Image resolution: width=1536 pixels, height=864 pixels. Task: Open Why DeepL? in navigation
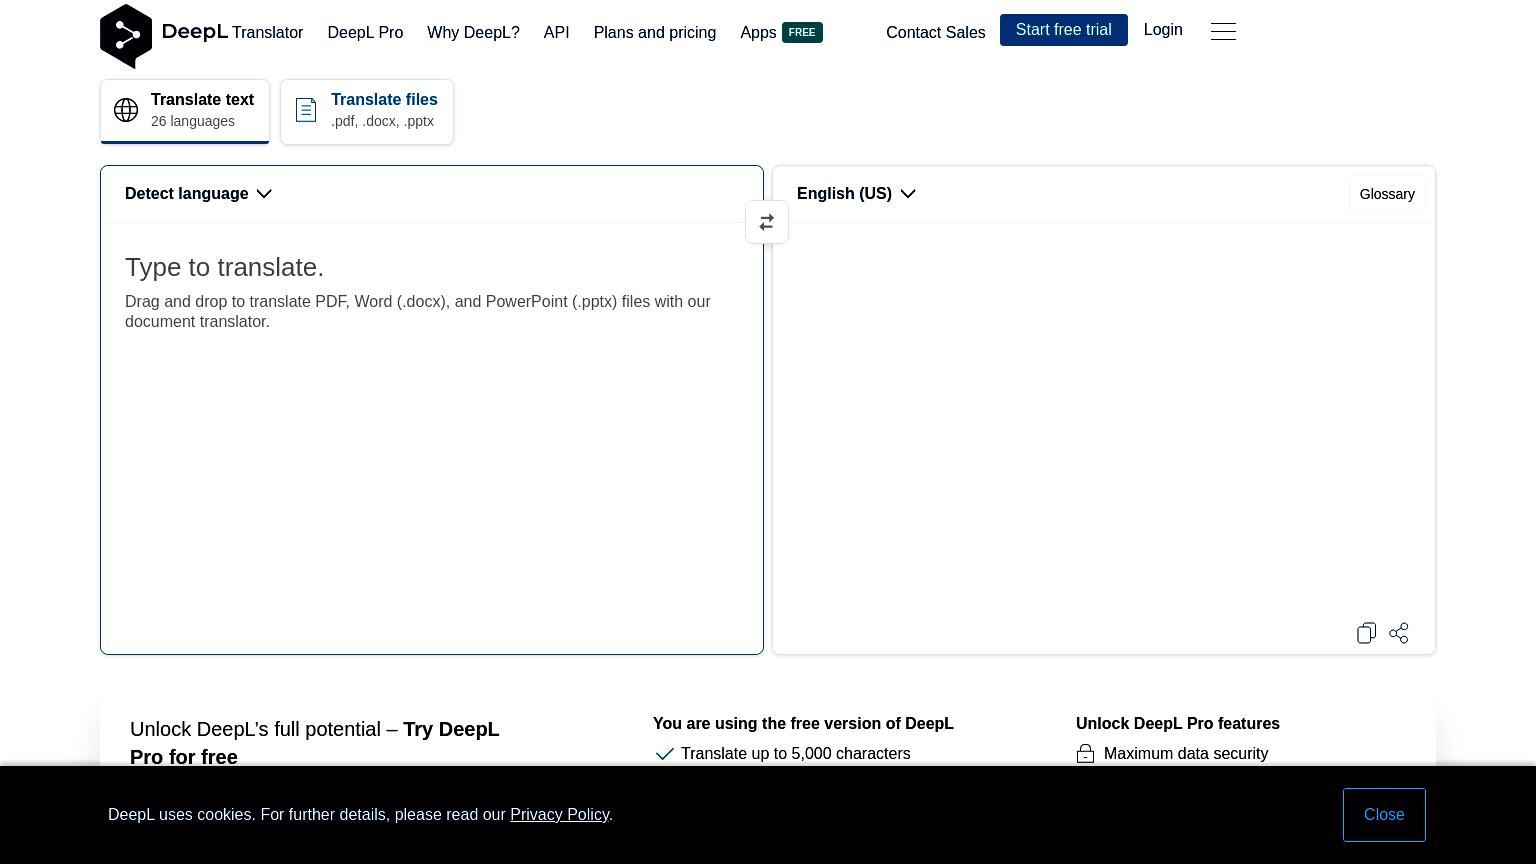pos(473,32)
